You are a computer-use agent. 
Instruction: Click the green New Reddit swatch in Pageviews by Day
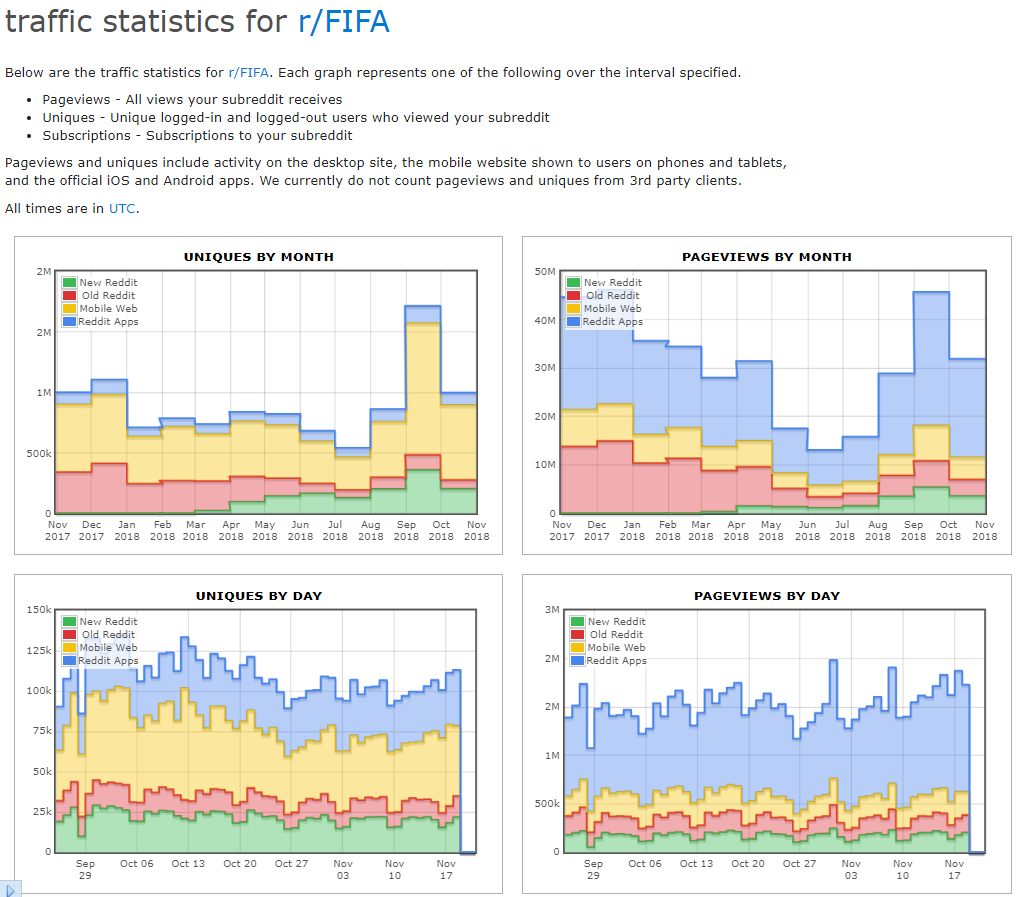coord(577,621)
